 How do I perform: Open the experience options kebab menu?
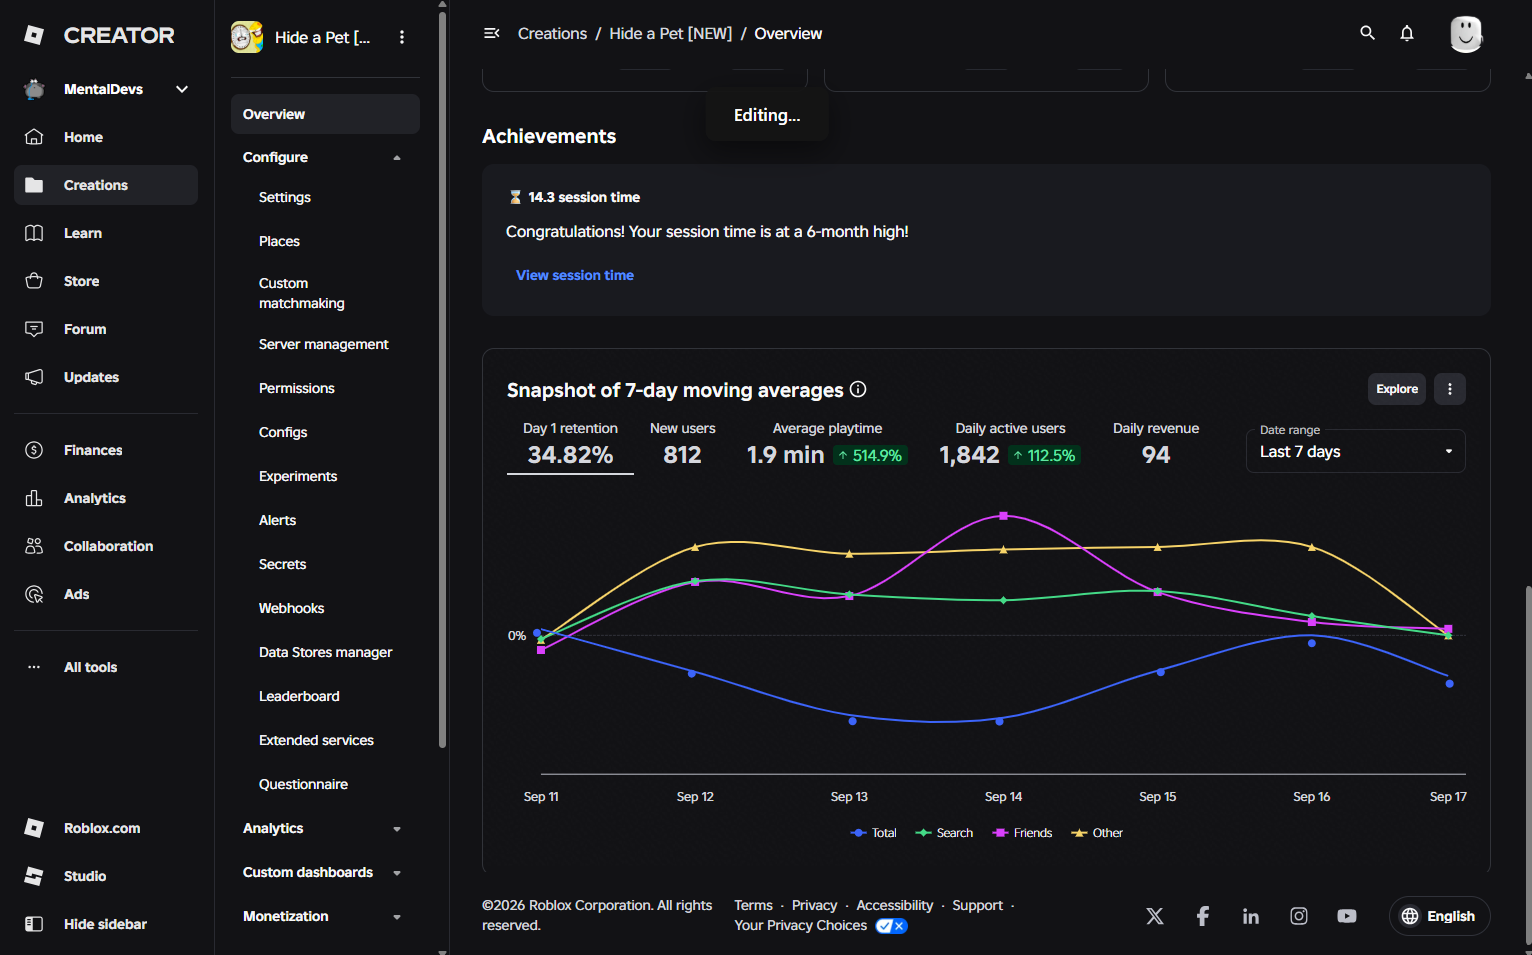[x=402, y=37]
